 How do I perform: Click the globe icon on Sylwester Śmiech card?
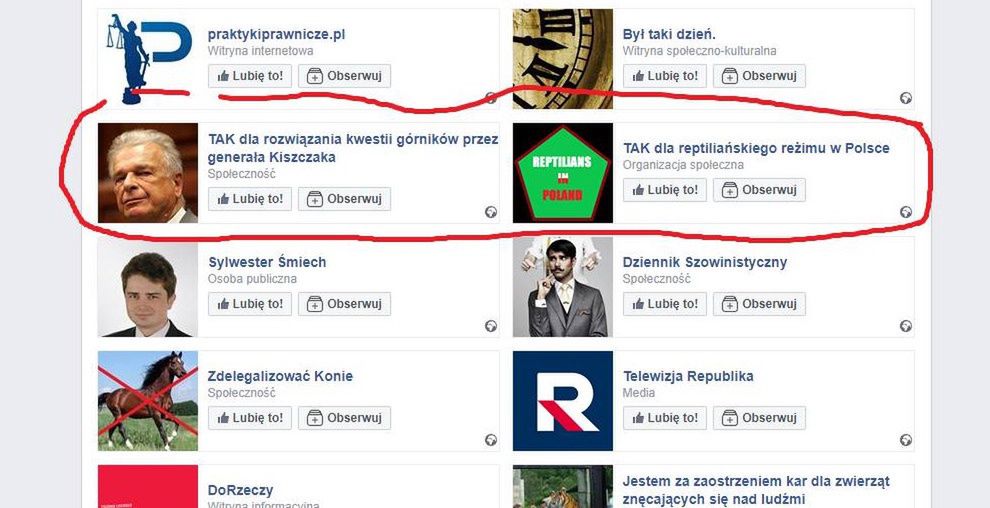click(x=491, y=326)
